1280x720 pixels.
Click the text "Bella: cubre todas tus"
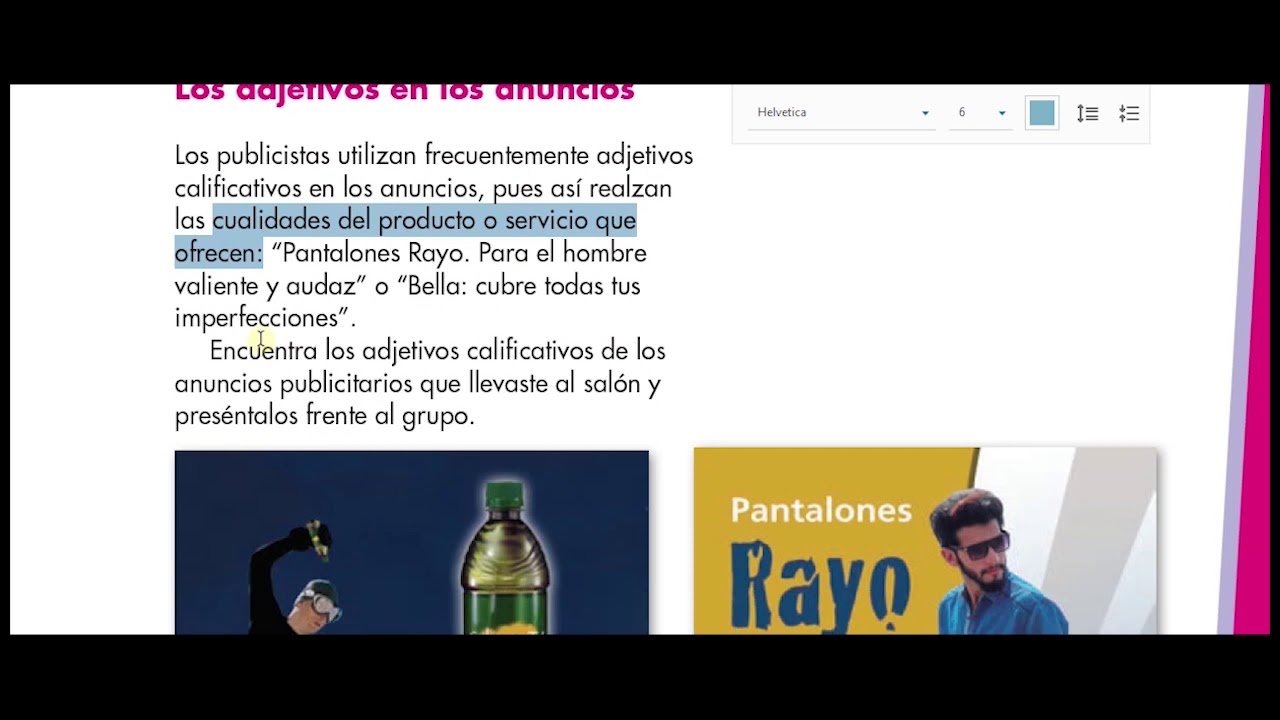pyautogui.click(x=525, y=286)
